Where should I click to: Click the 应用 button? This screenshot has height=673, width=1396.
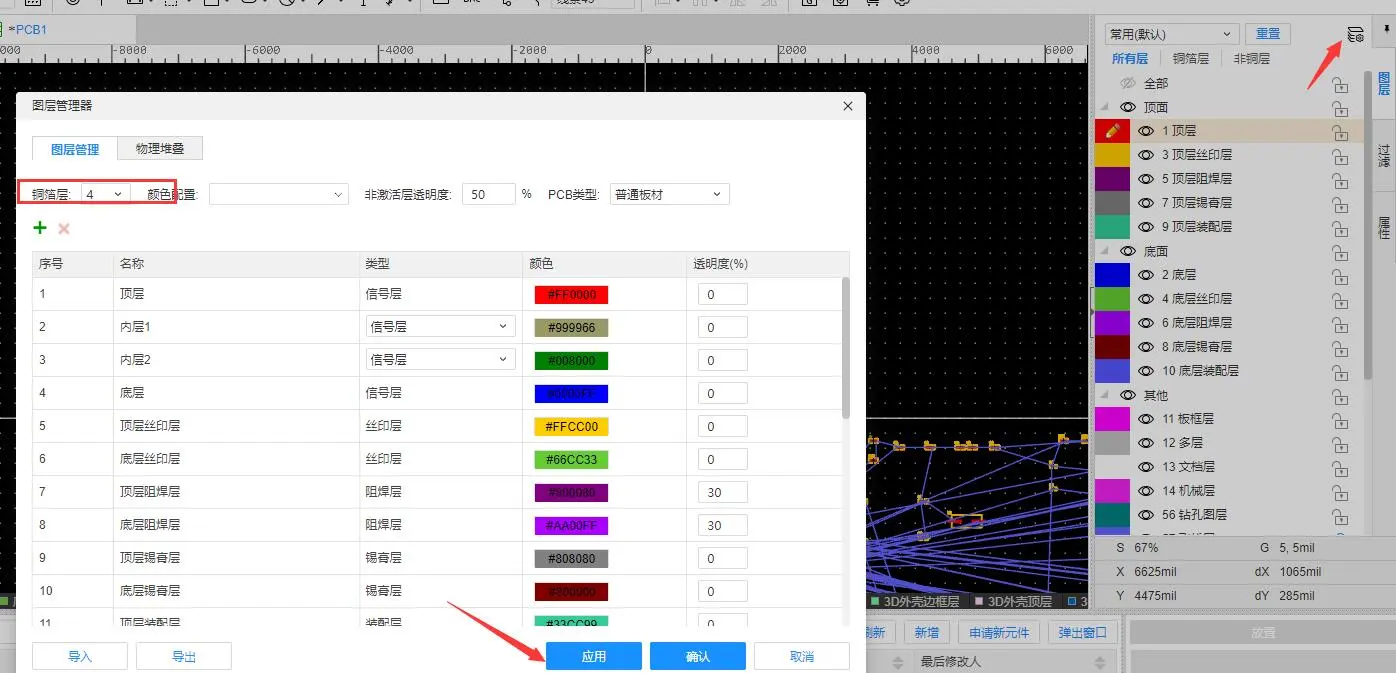pos(594,656)
